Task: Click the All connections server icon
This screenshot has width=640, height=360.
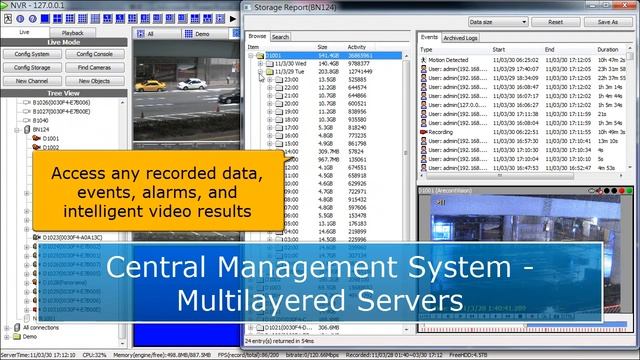Action: [x=17, y=328]
